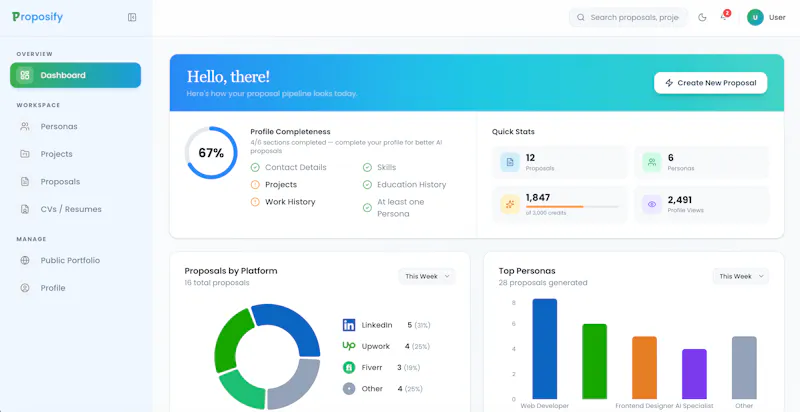This screenshot has width=800, height=412.
Task: Click the 67% profile completeness ring
Action: coord(211,153)
